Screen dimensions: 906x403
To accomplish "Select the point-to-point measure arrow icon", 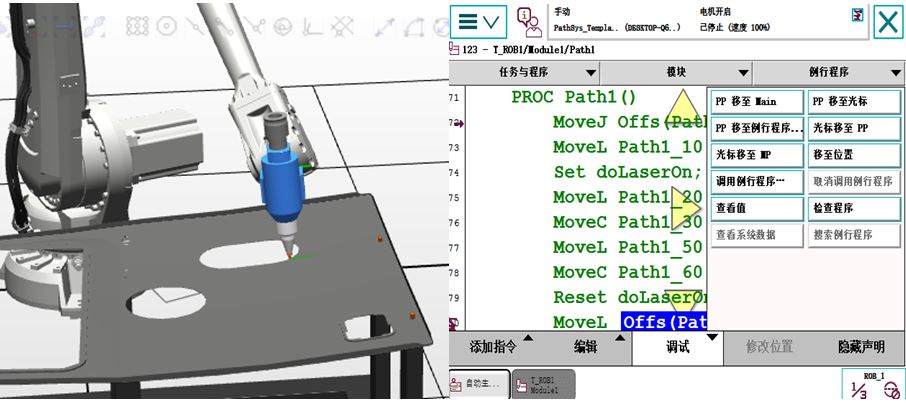I will tap(384, 26).
